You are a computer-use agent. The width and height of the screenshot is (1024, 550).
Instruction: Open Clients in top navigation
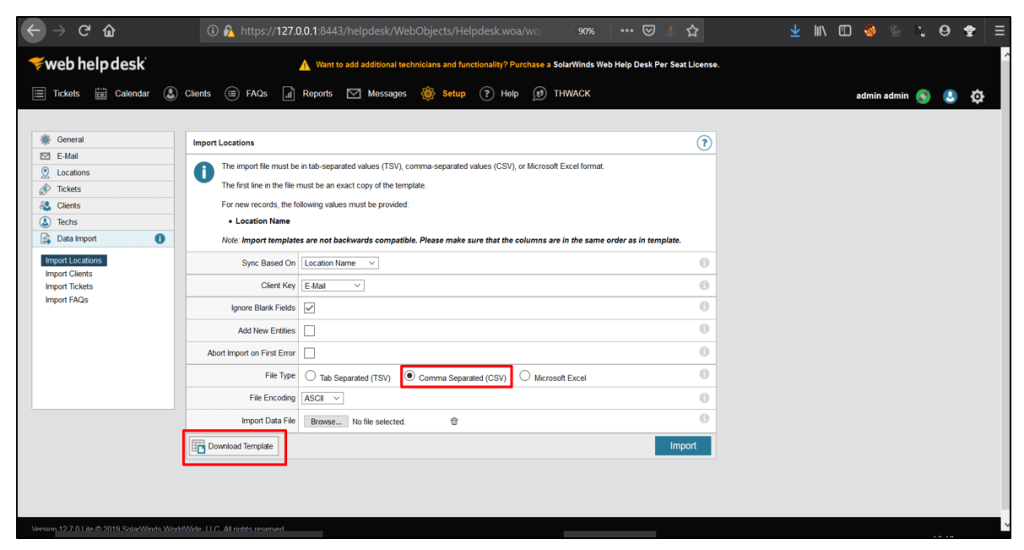(187, 93)
